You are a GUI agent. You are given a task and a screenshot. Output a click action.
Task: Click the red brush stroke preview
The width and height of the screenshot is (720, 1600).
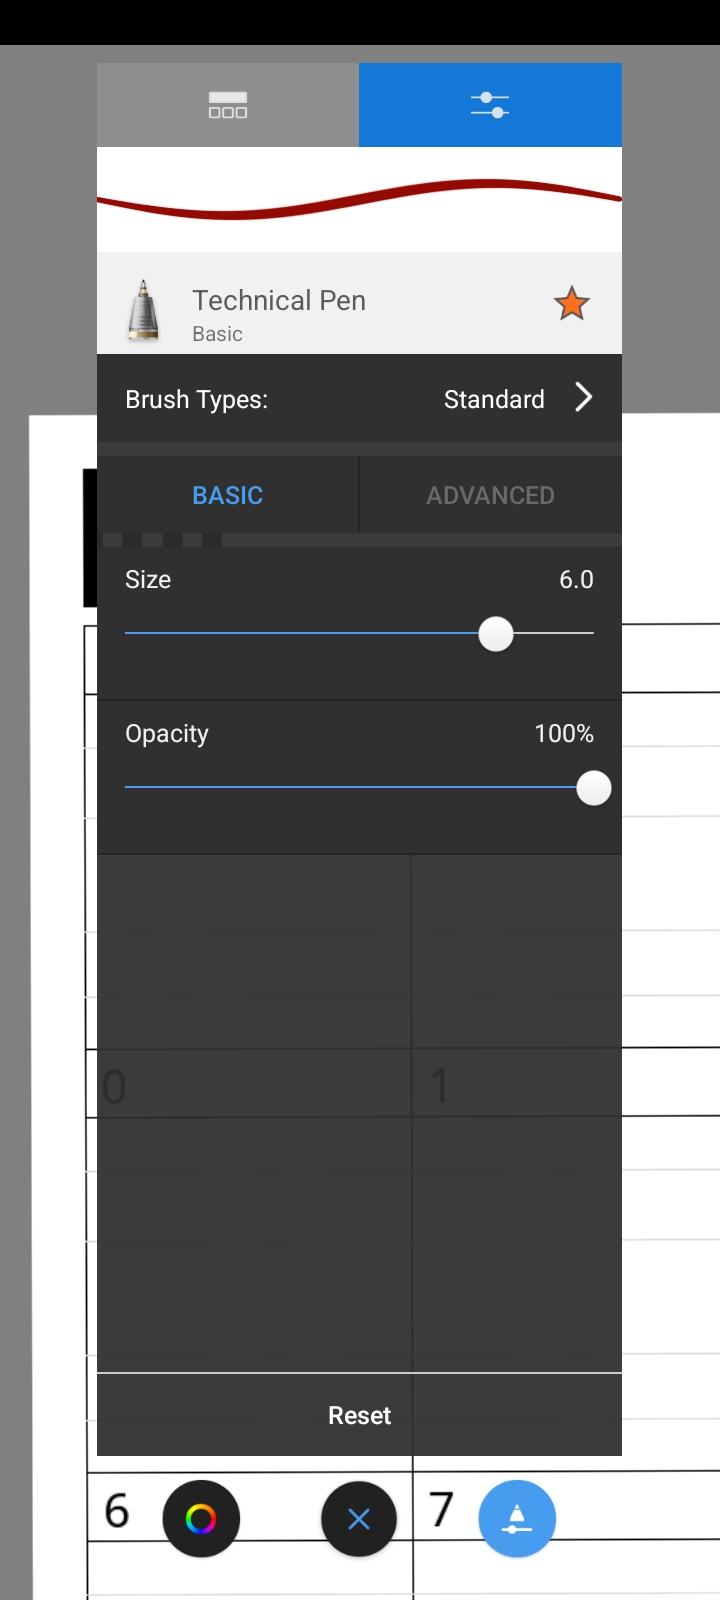(x=359, y=199)
